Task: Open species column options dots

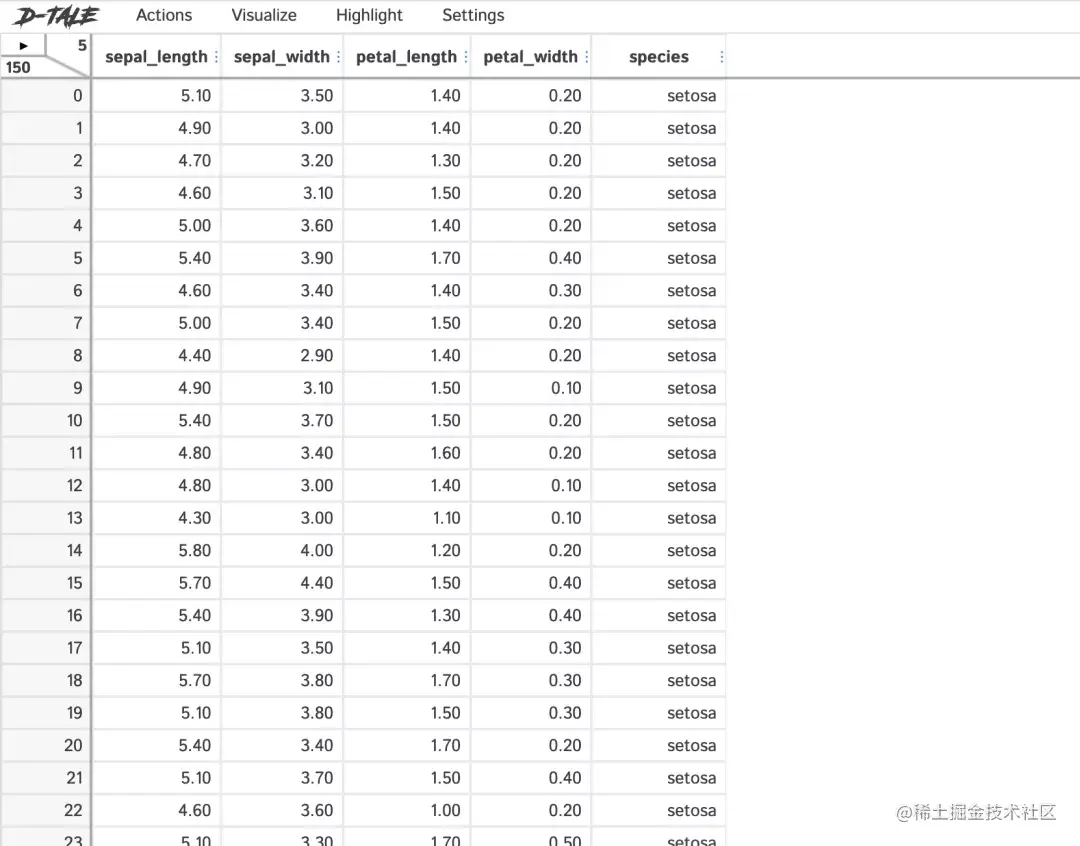Action: (721, 57)
